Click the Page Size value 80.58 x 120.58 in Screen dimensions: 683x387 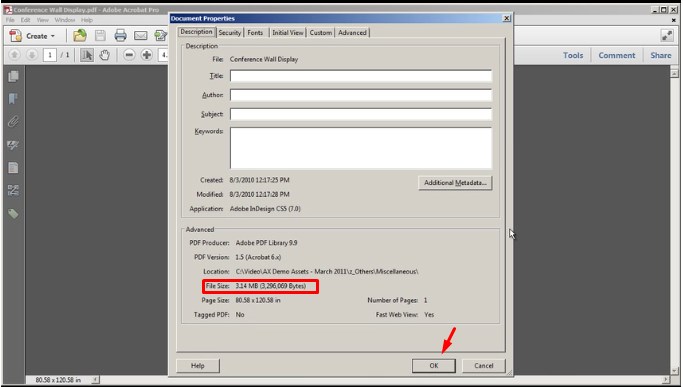(258, 300)
